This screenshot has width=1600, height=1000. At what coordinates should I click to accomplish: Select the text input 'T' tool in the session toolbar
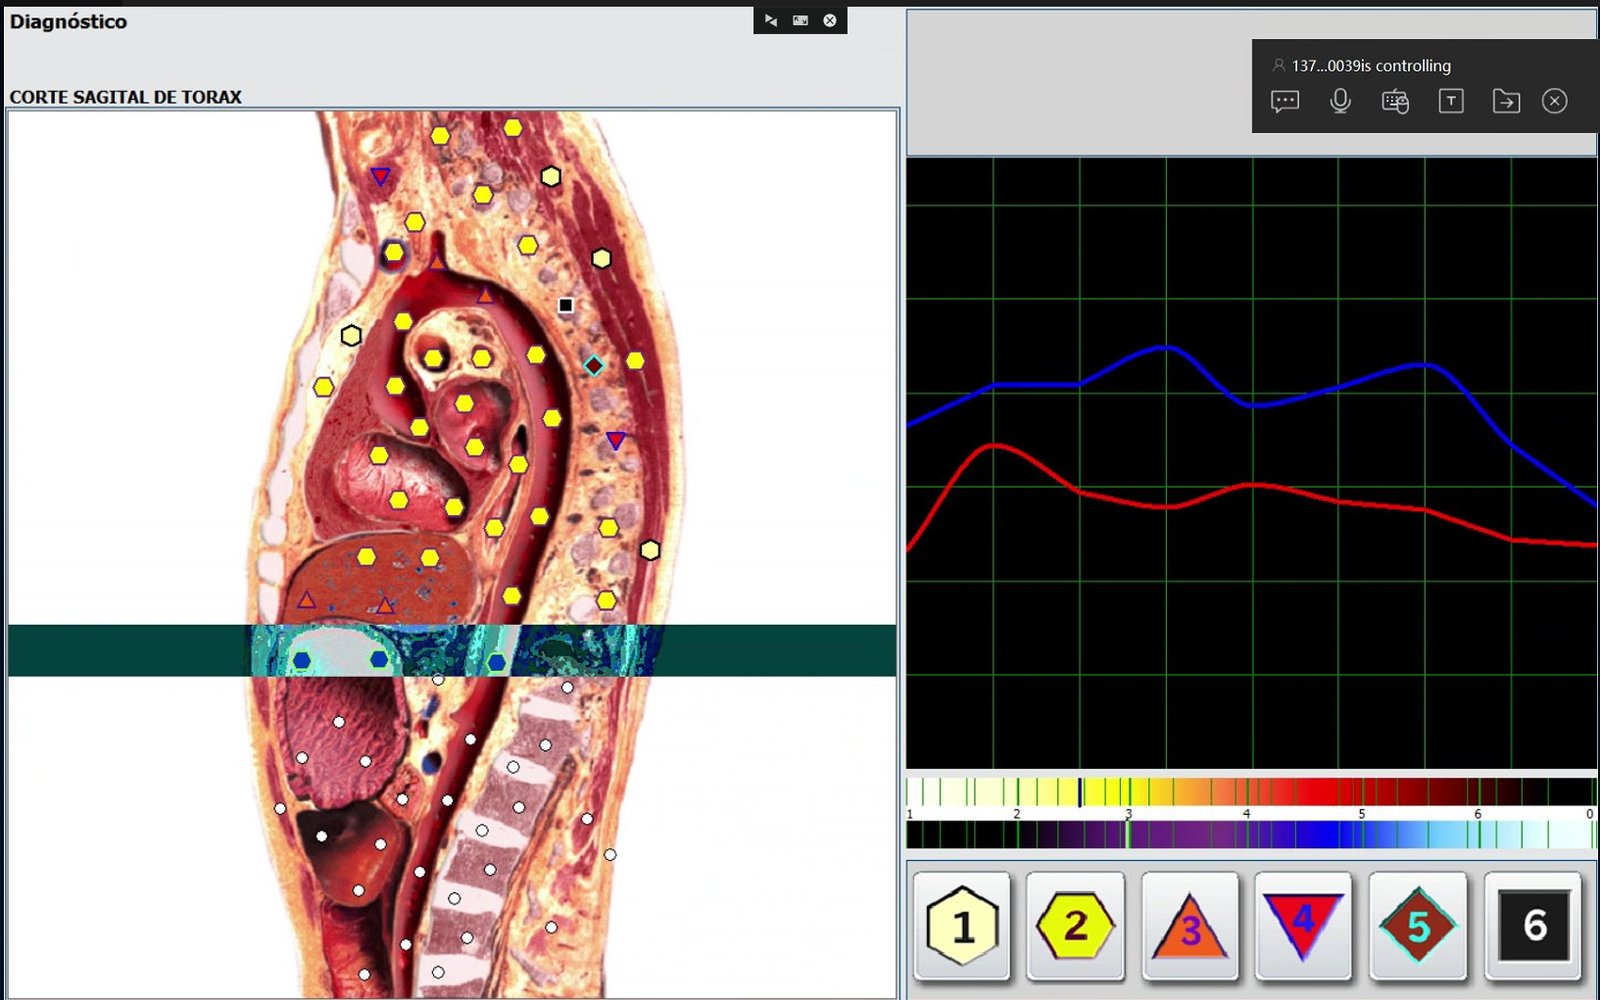(x=1451, y=101)
